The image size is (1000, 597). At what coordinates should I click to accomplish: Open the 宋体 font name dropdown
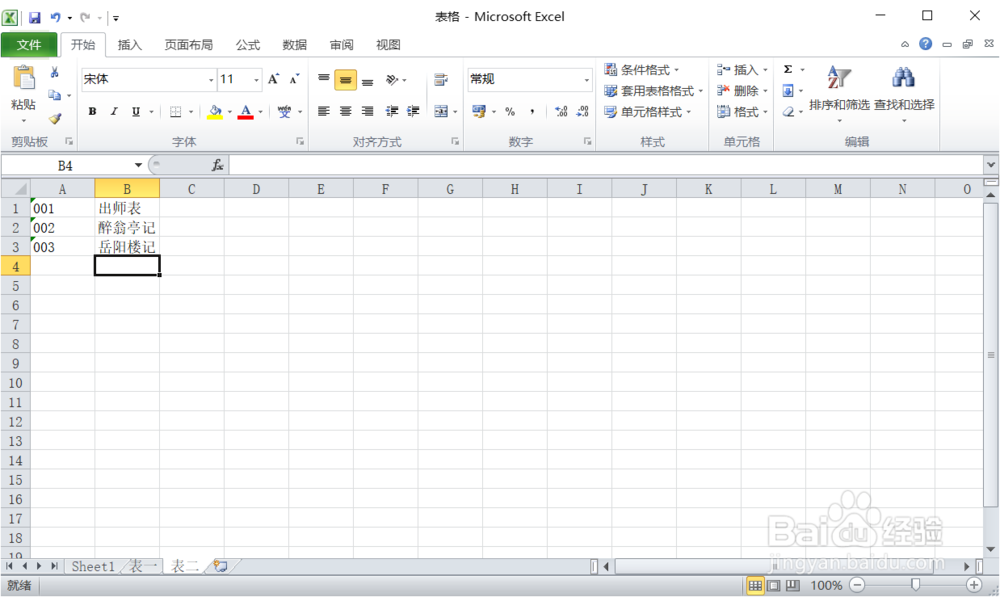210,80
